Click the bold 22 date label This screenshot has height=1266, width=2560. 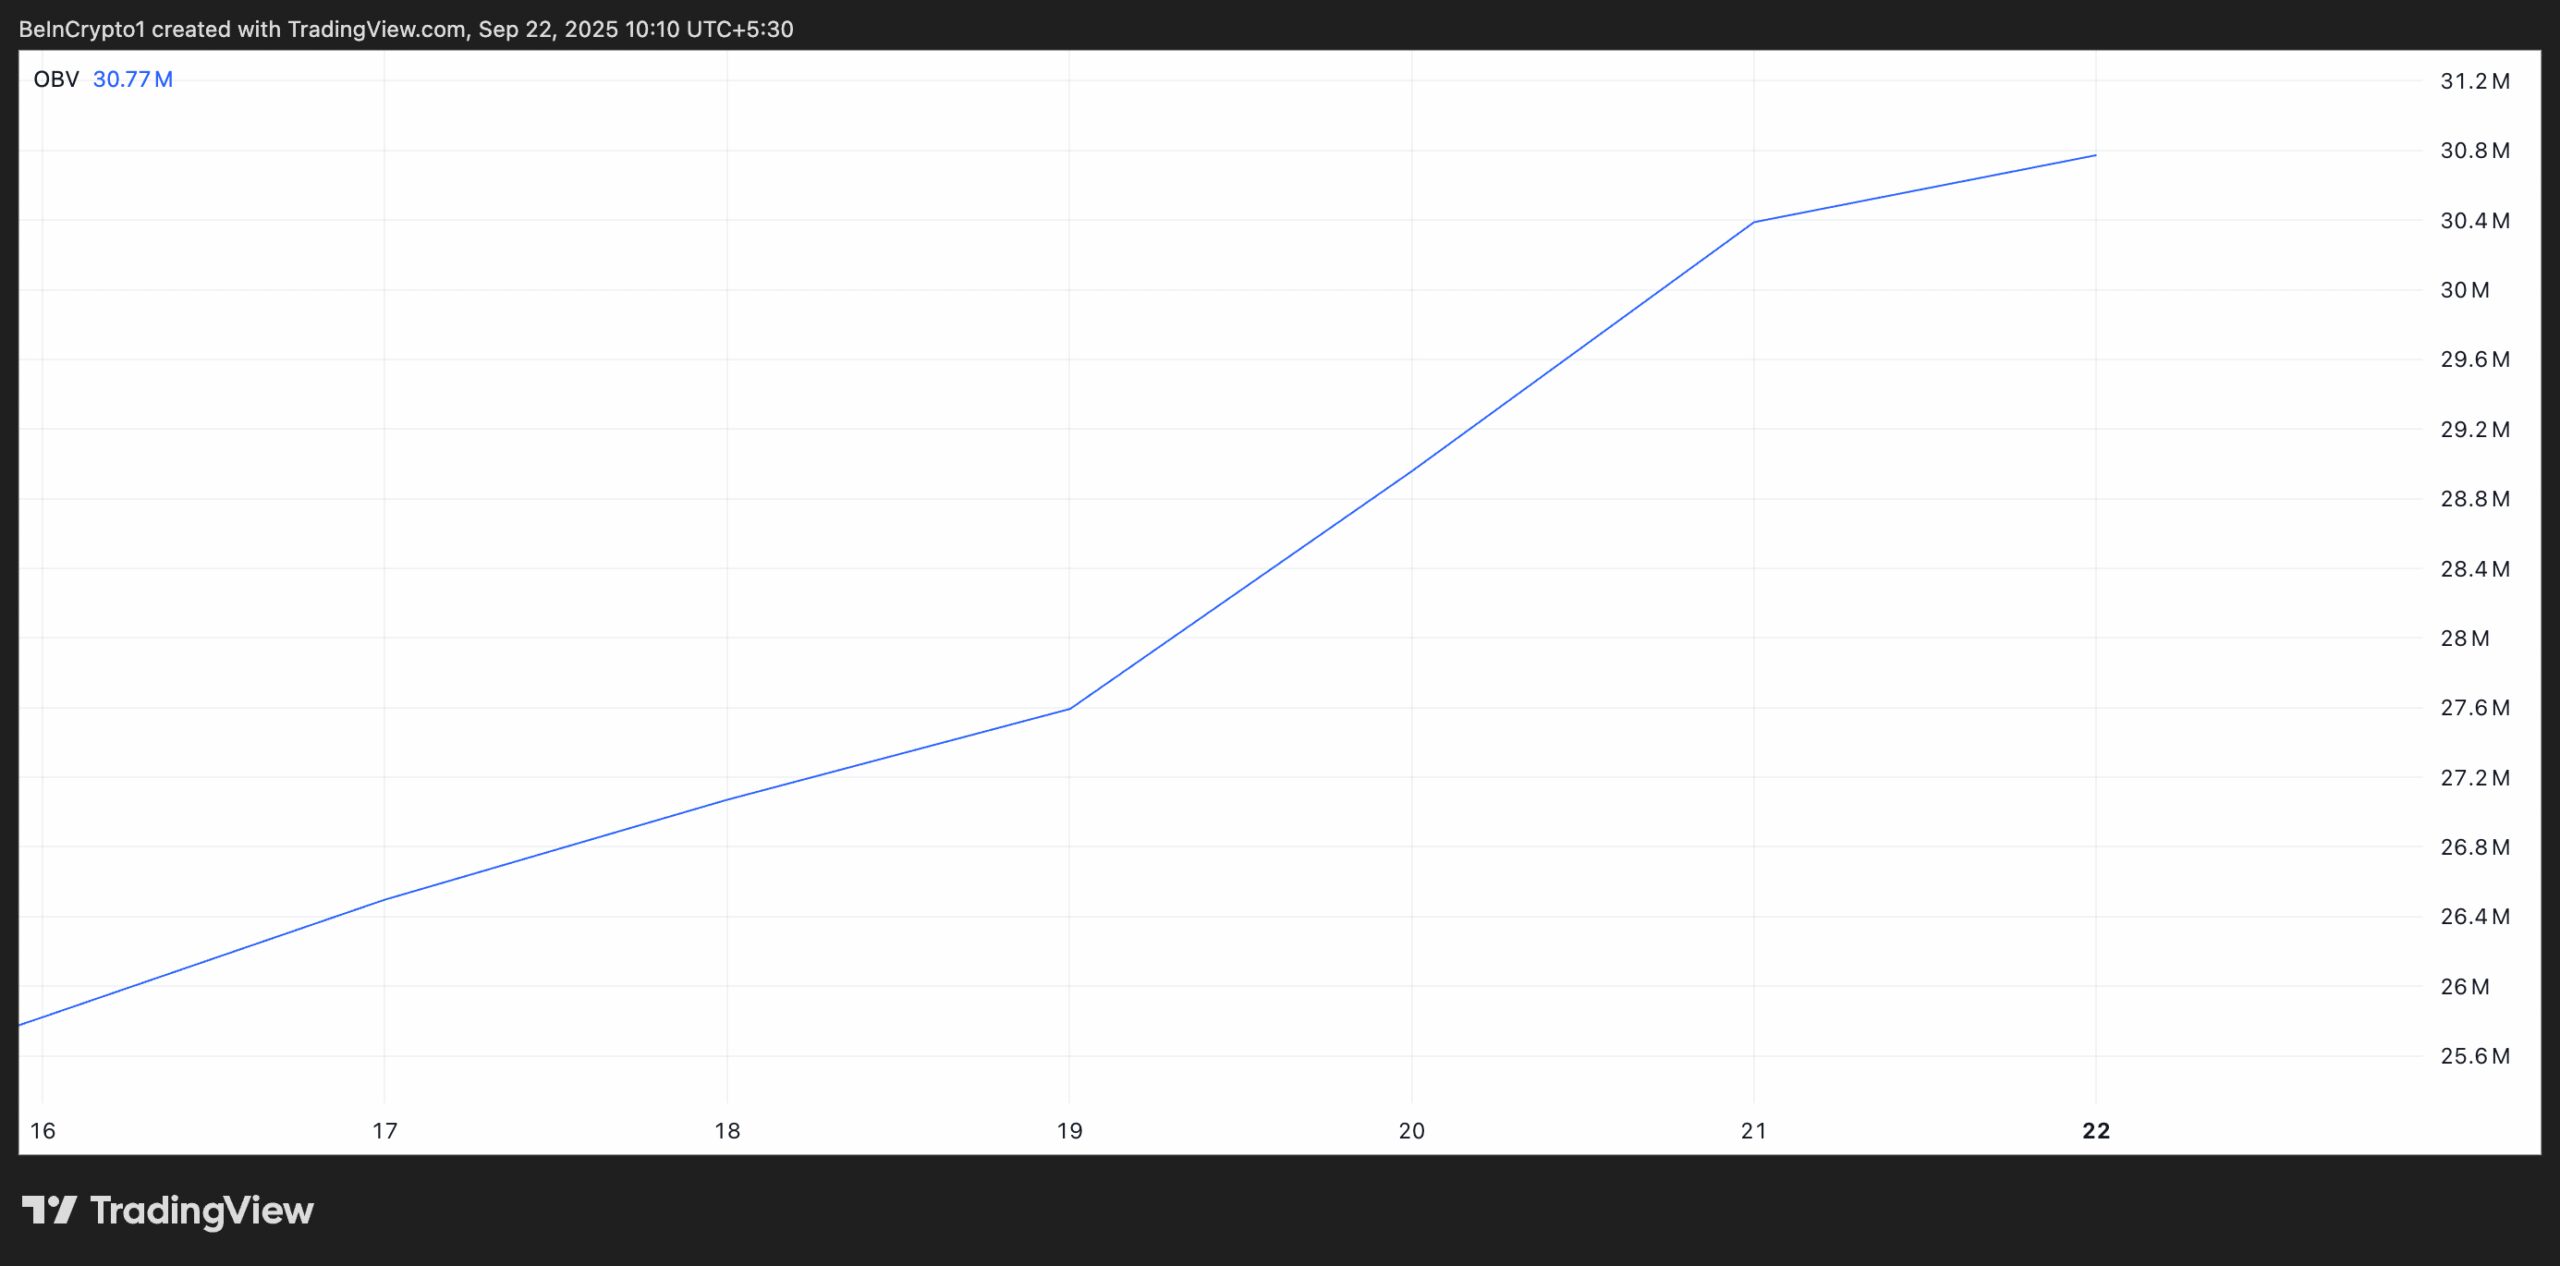pyautogui.click(x=2096, y=1132)
